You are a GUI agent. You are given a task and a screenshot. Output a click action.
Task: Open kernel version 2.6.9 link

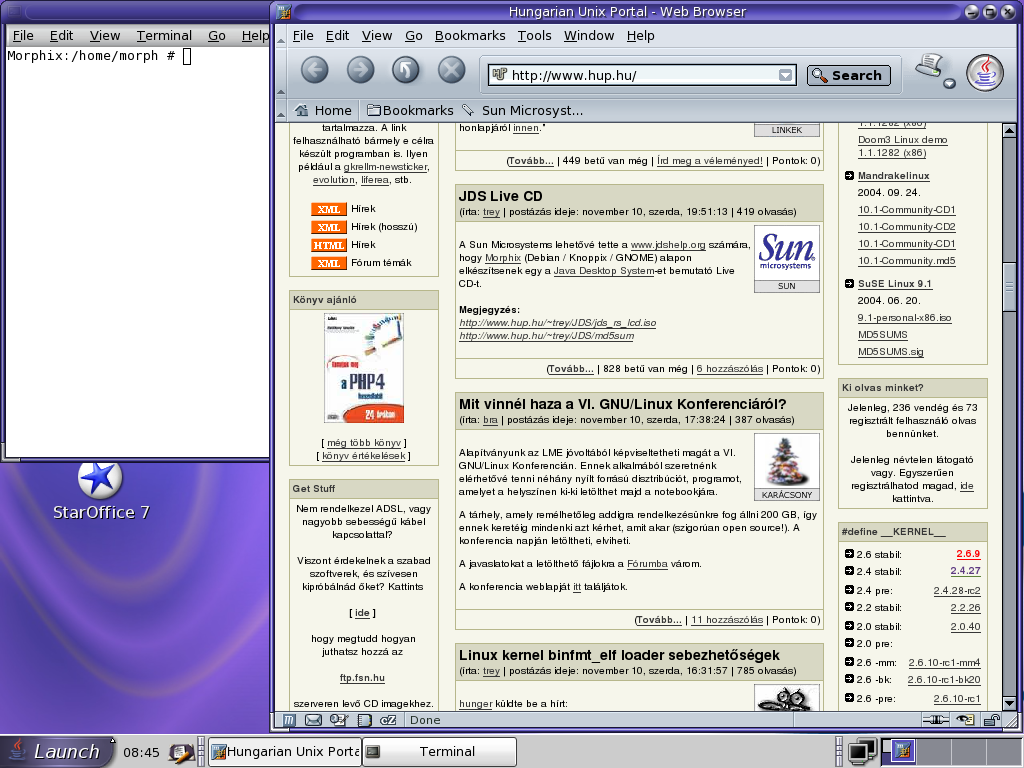click(968, 554)
